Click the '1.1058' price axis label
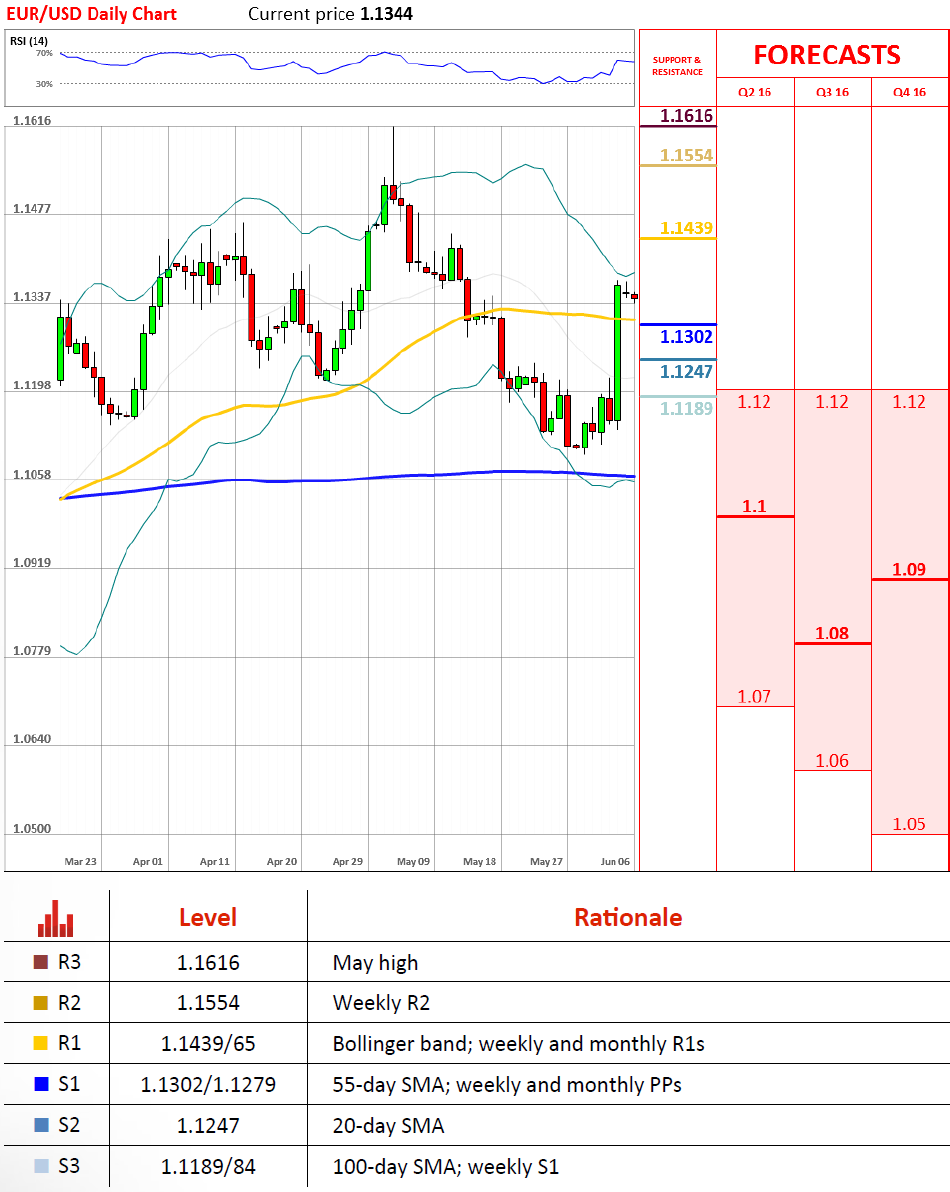This screenshot has height=1192, width=950. [x=32, y=475]
